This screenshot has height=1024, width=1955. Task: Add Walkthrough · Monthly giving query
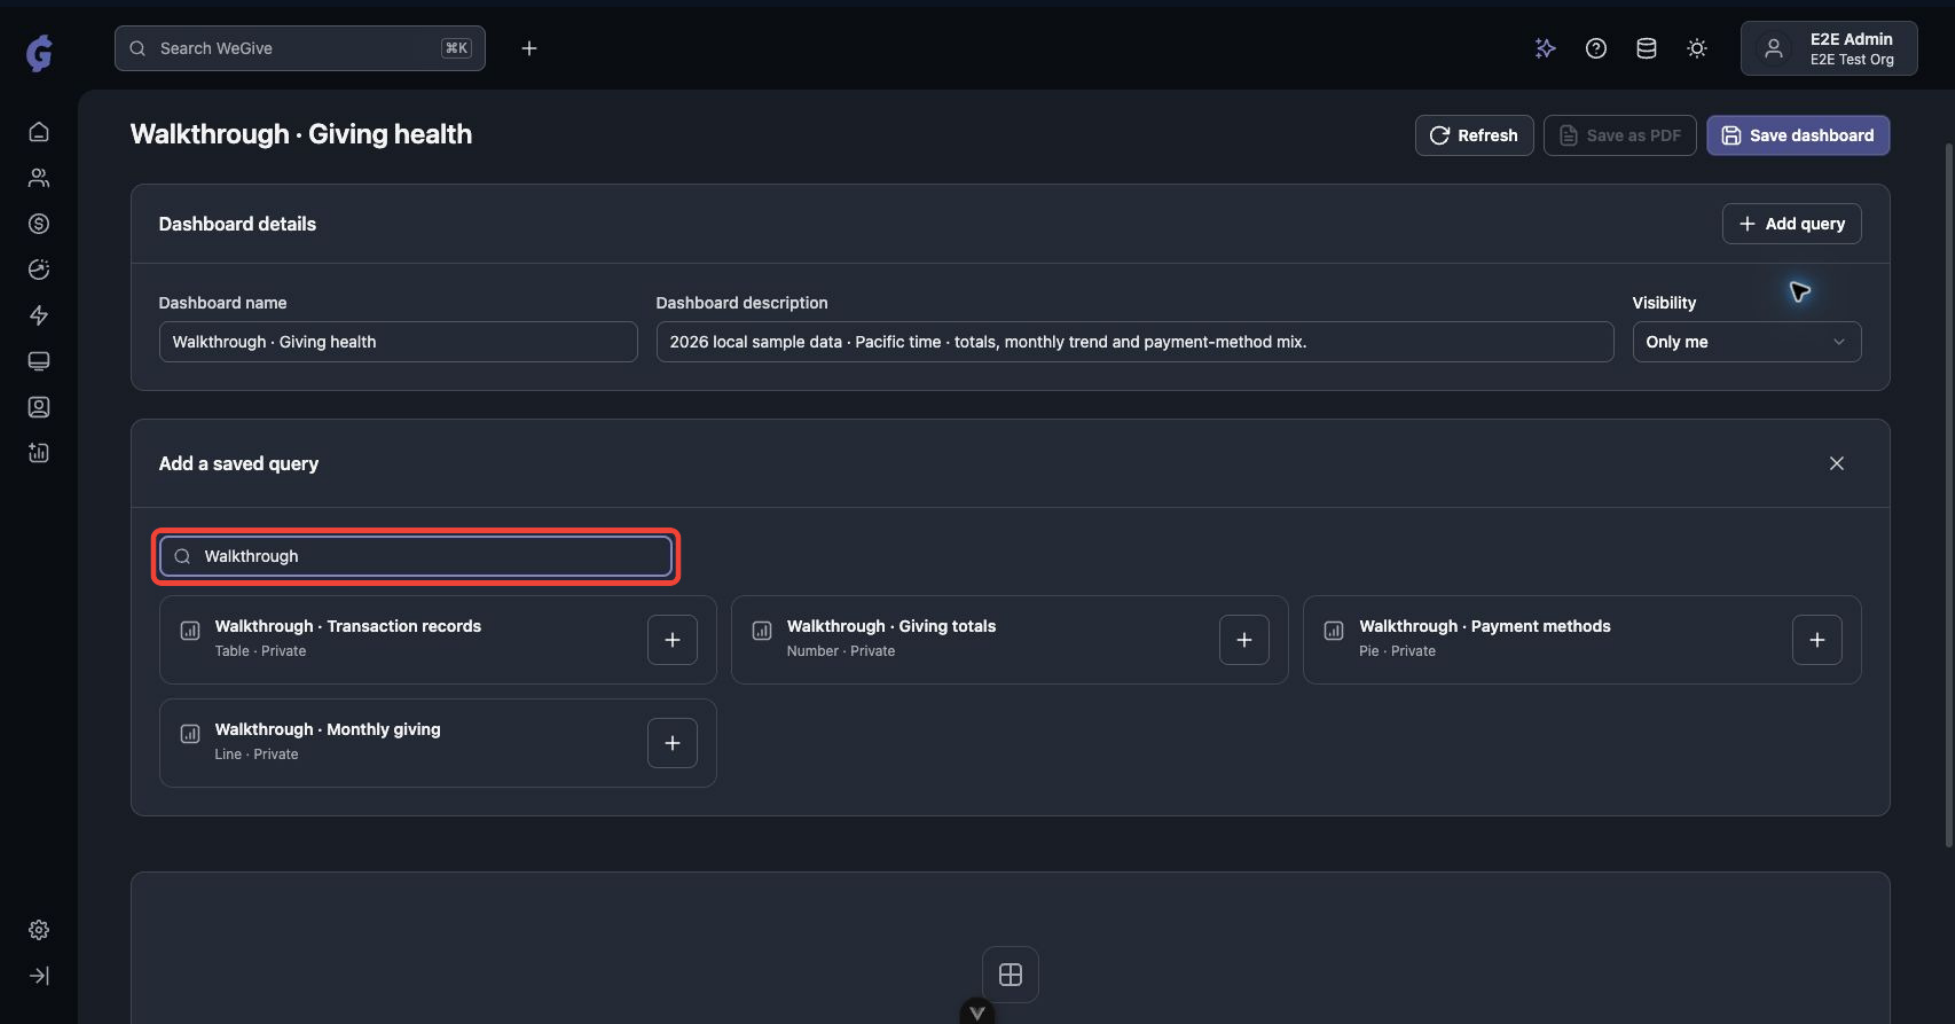click(x=672, y=743)
